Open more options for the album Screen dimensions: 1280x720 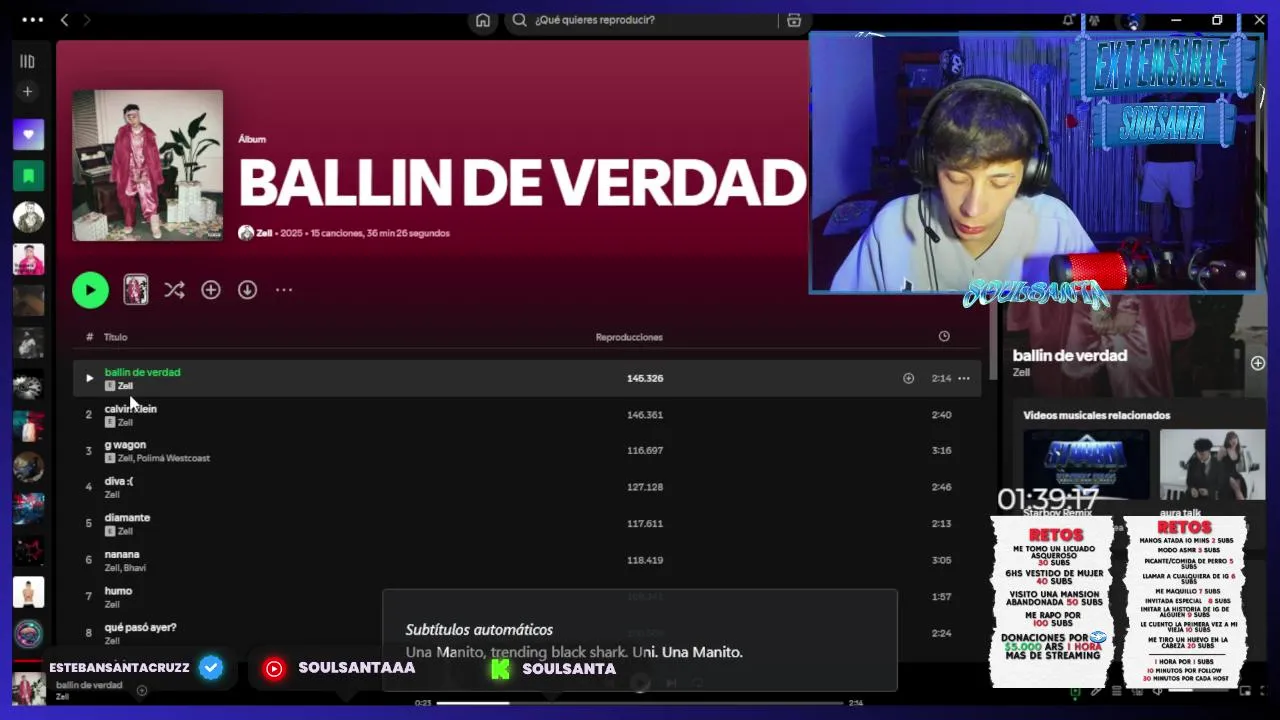tap(284, 290)
